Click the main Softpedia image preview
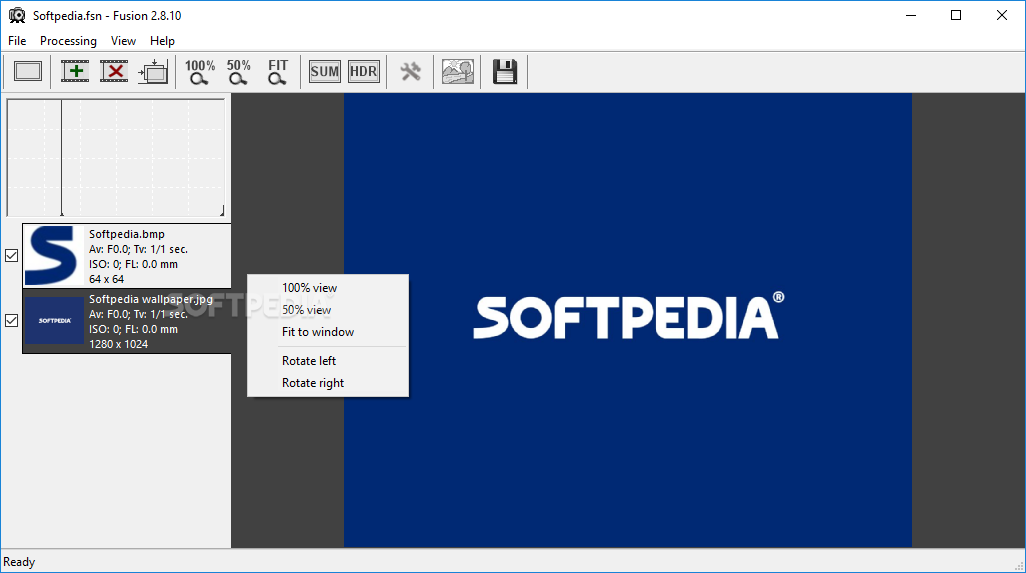The width and height of the screenshot is (1026, 573). point(628,320)
